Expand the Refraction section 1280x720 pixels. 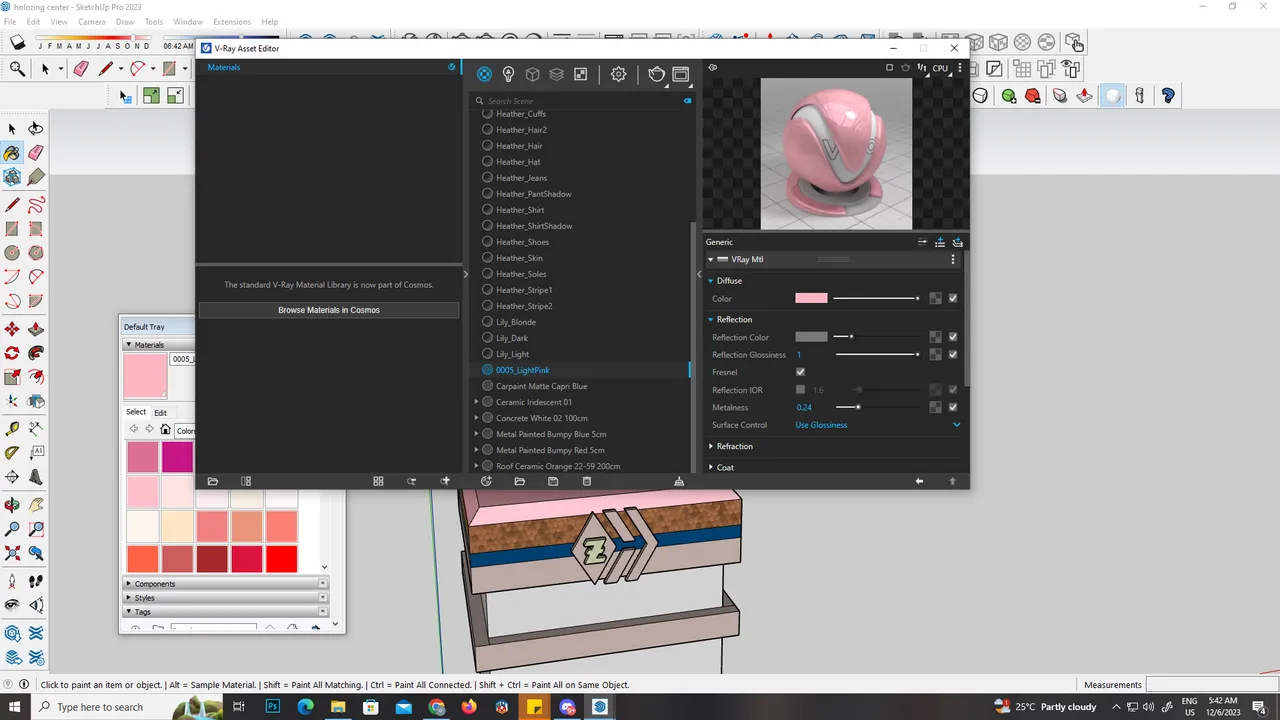point(711,446)
